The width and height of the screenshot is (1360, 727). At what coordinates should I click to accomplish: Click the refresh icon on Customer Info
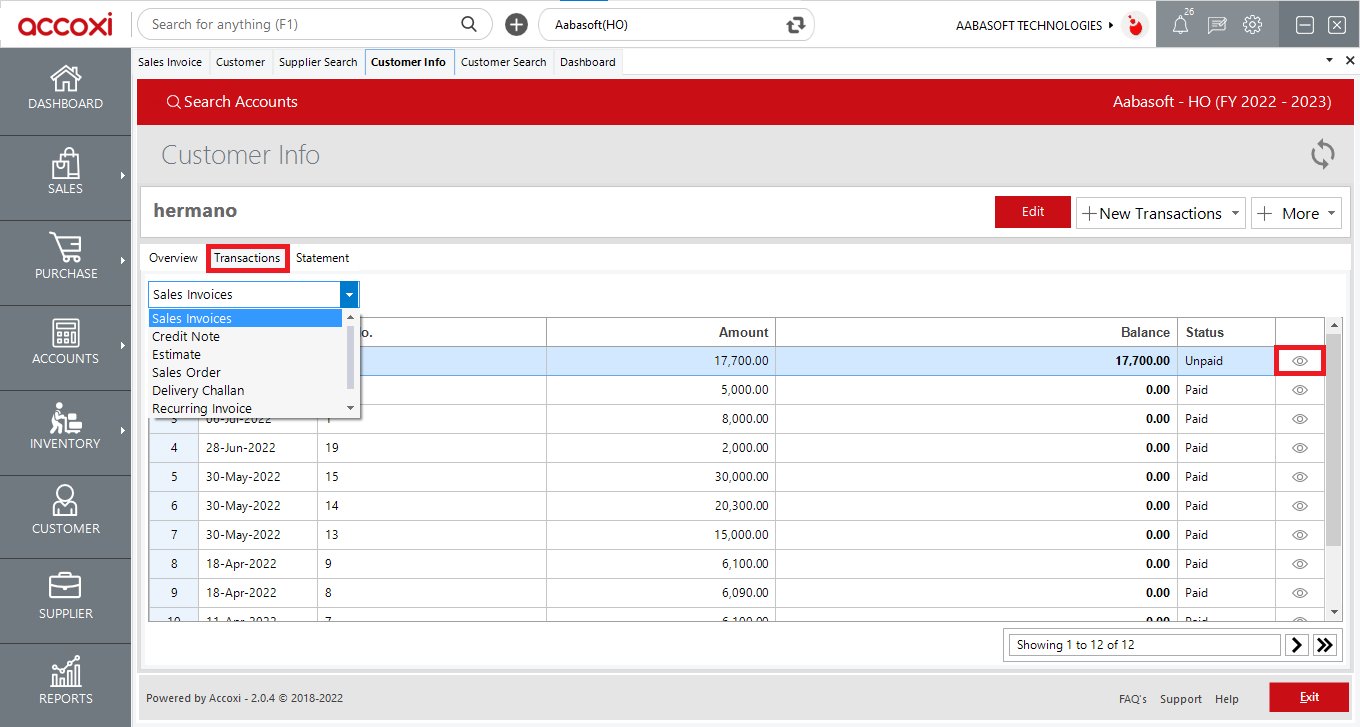[1323, 155]
